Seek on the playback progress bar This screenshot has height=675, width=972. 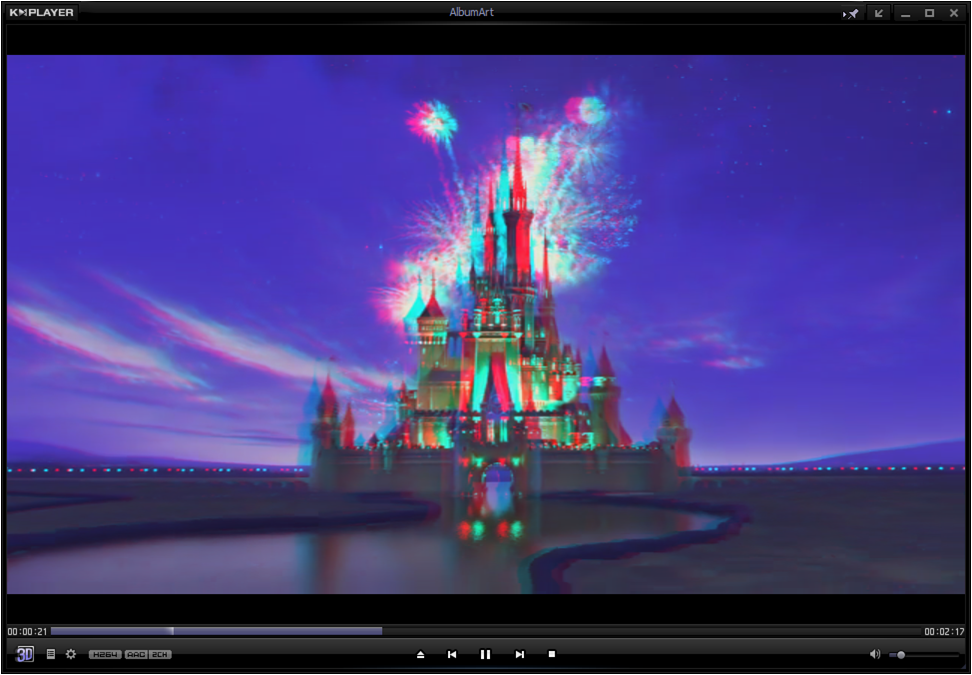[485, 631]
